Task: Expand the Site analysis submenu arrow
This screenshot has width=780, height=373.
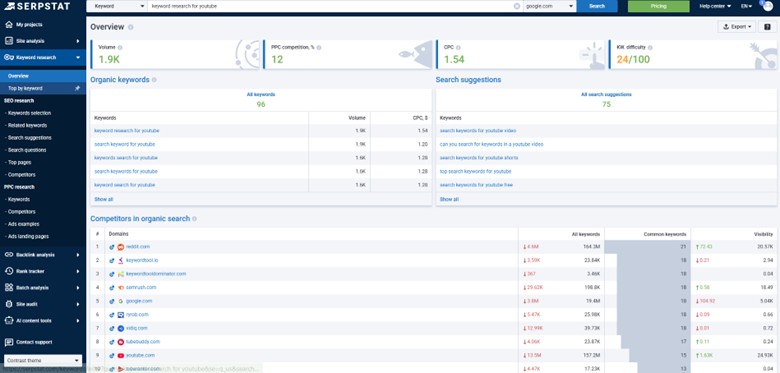Action: click(78, 41)
